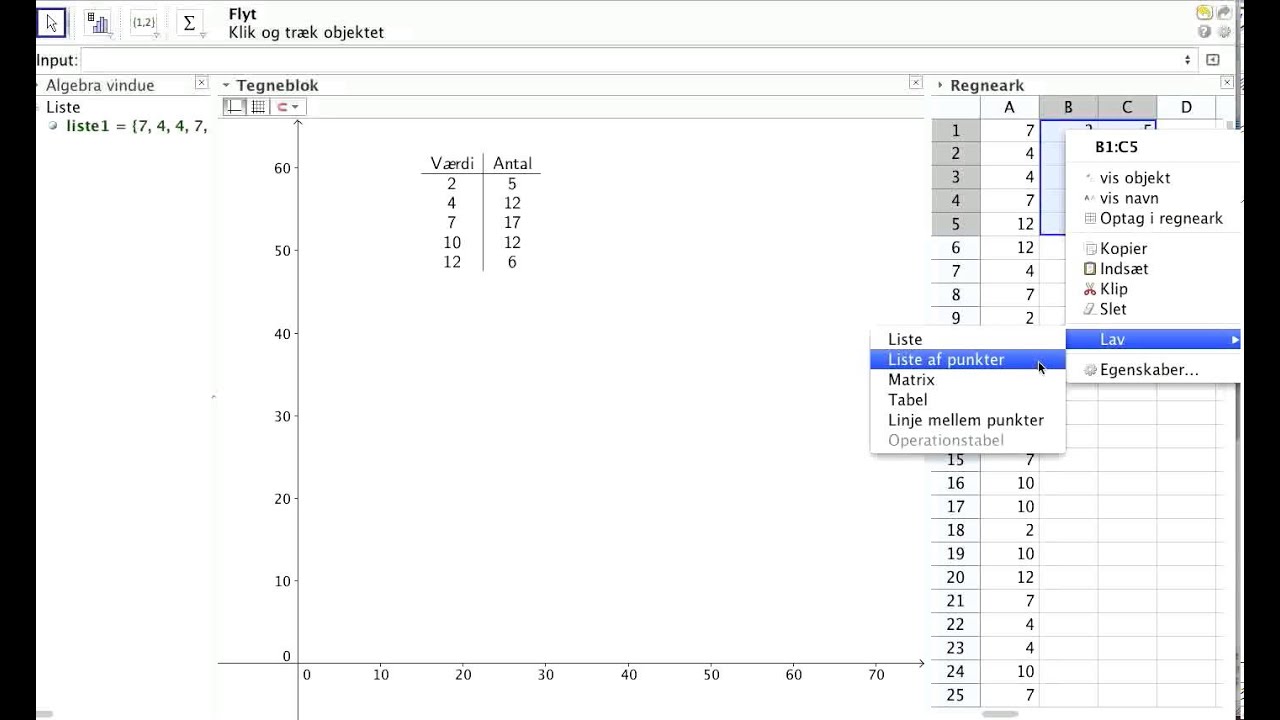
Task: Choose 'Liste af punkter' from the submenu
Action: coord(946,360)
